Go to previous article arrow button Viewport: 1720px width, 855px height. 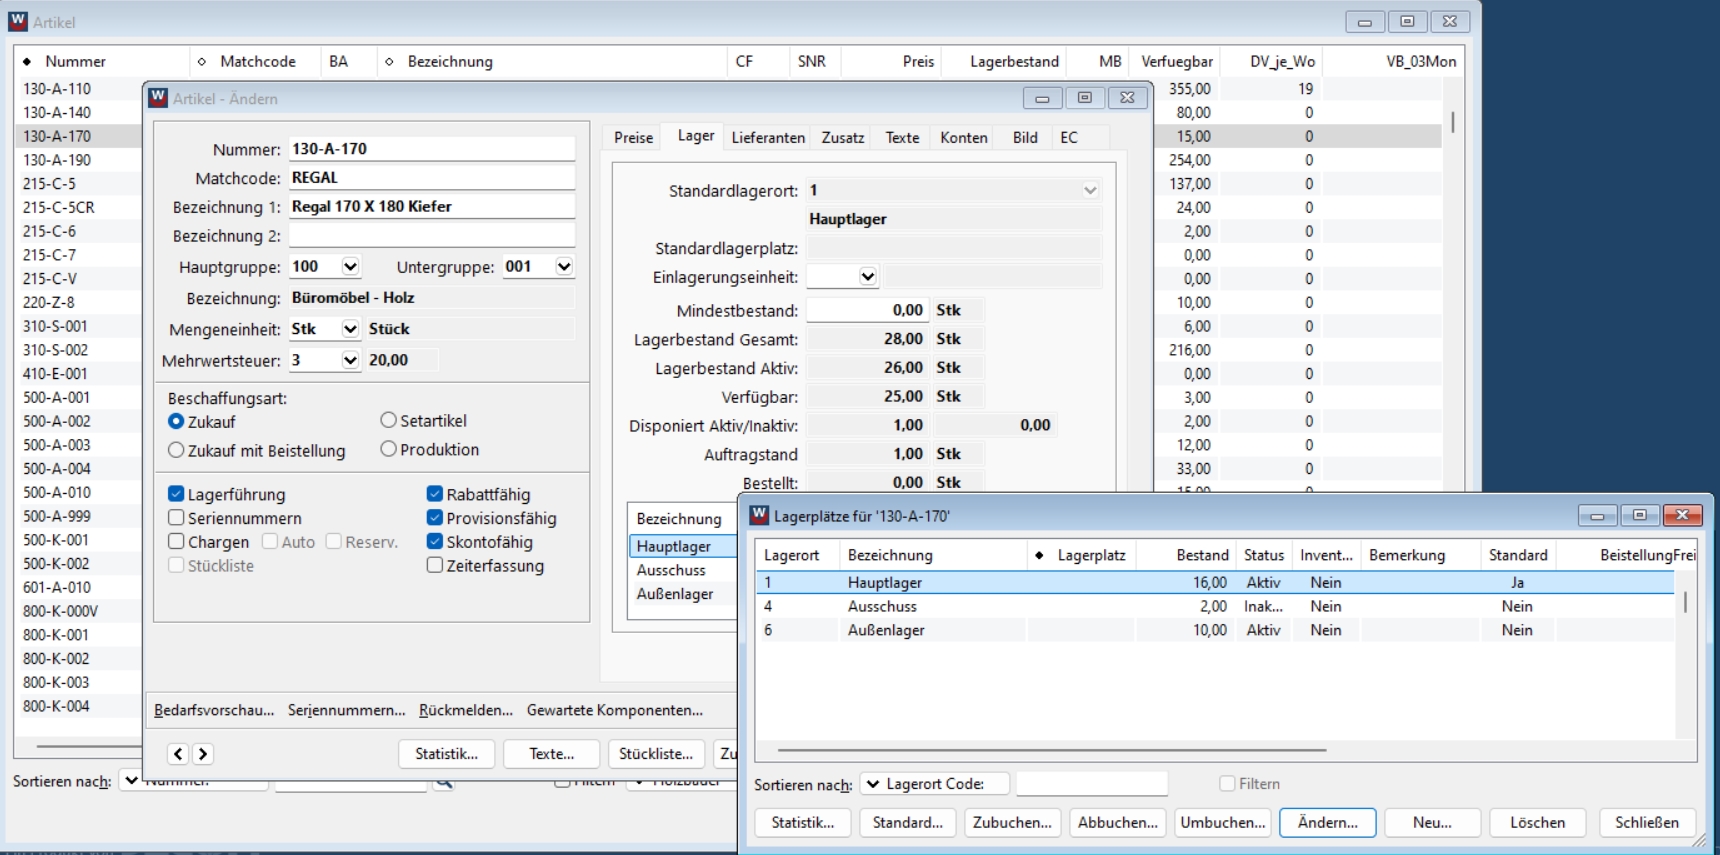(178, 754)
